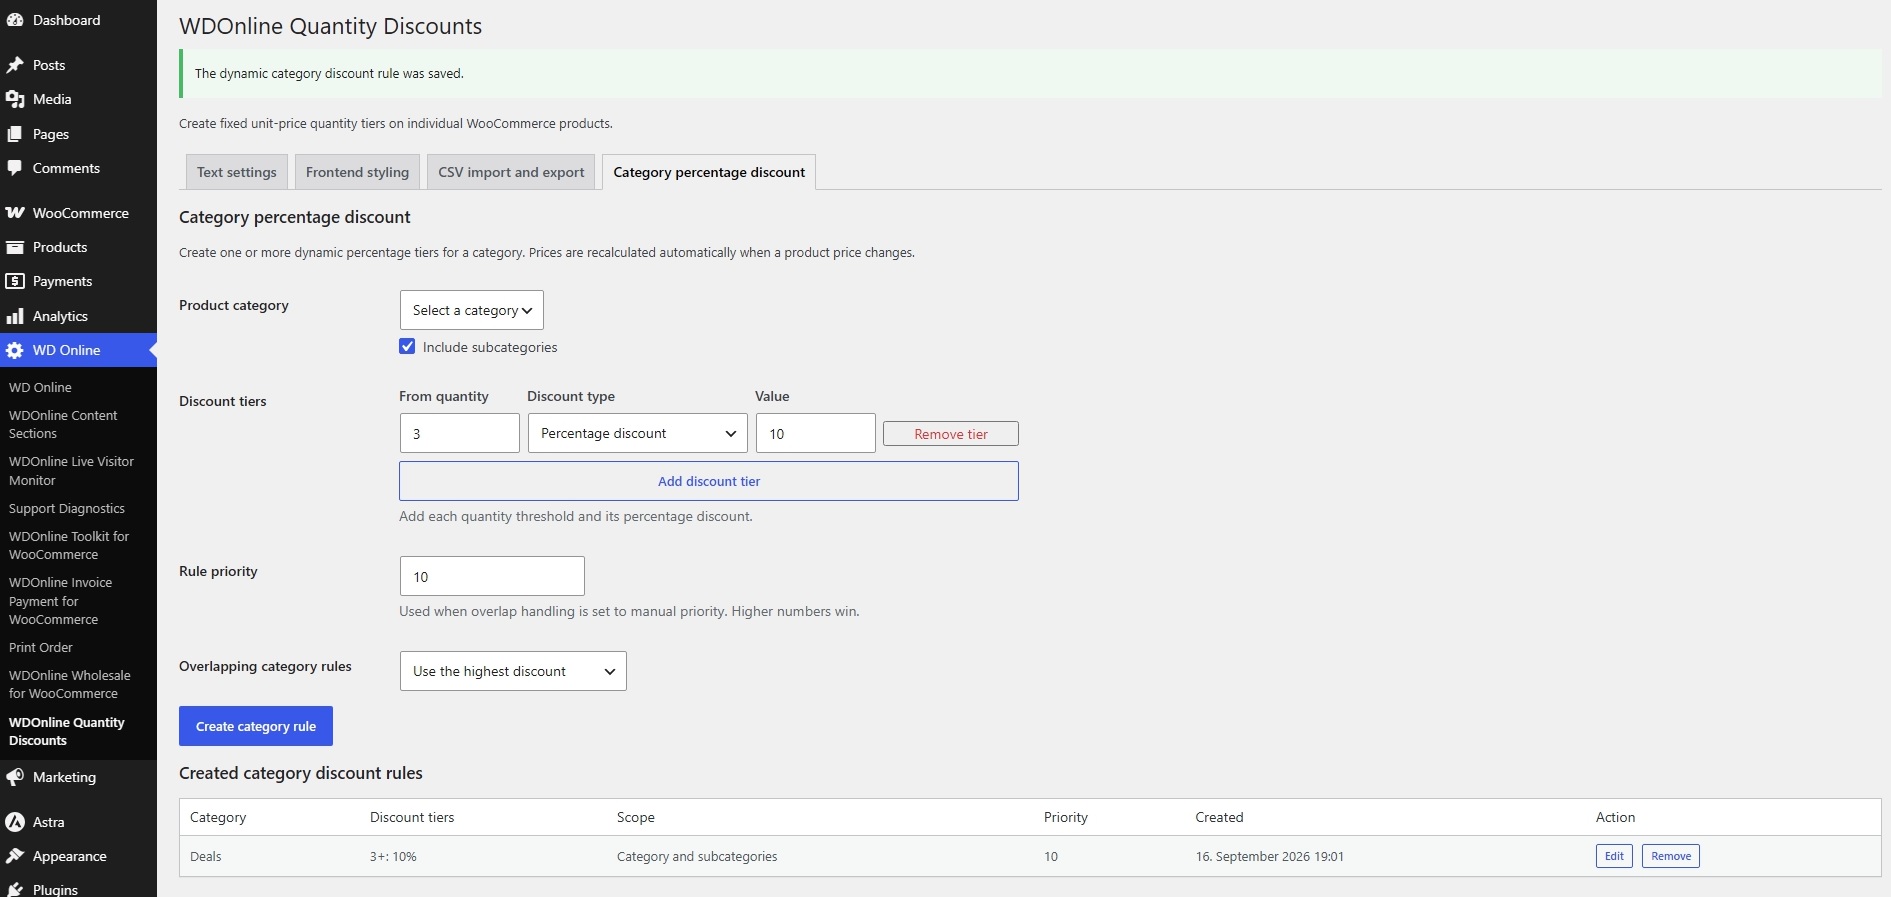Click the WooCommerce logo icon
This screenshot has height=897, width=1891.
tap(15, 213)
